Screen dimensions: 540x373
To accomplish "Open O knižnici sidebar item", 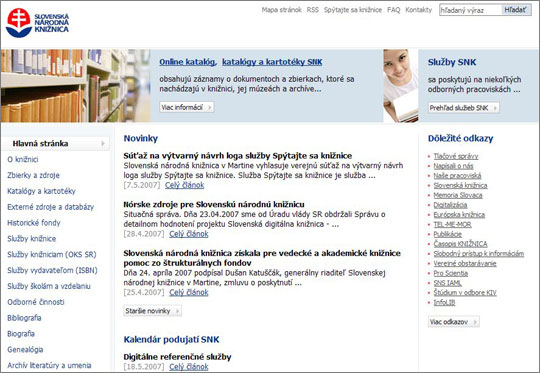I will (x=23, y=159).
